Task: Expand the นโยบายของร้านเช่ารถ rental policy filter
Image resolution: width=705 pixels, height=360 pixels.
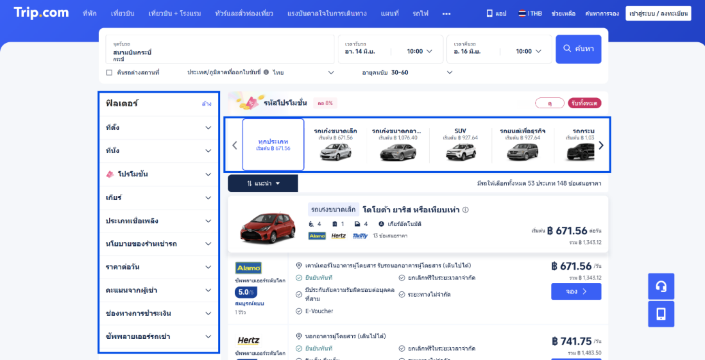Action: [158, 244]
